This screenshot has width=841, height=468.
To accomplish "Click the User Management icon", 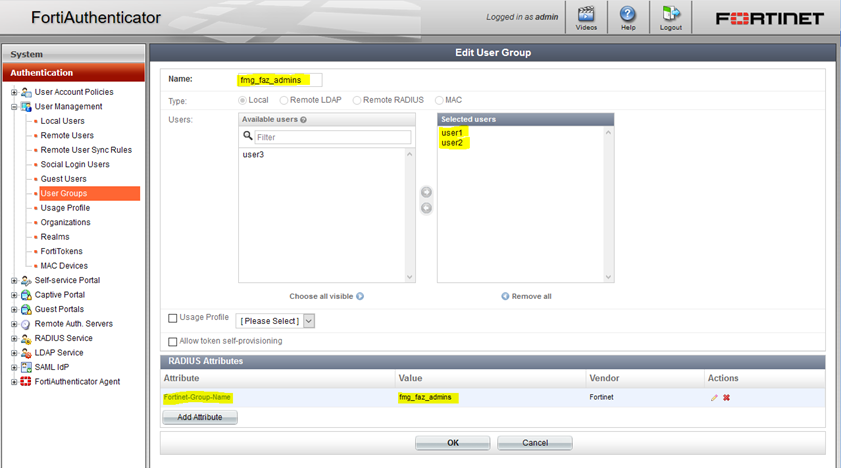I will click(x=26, y=107).
